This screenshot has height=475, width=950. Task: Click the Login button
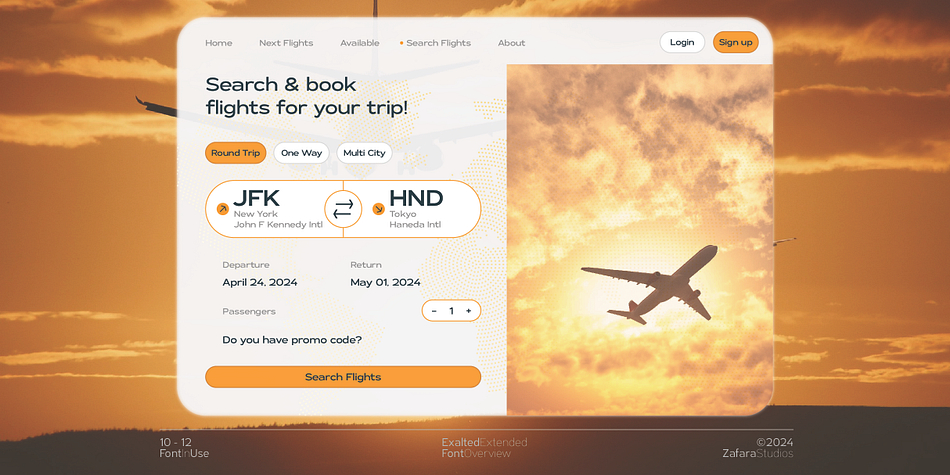[x=682, y=42]
